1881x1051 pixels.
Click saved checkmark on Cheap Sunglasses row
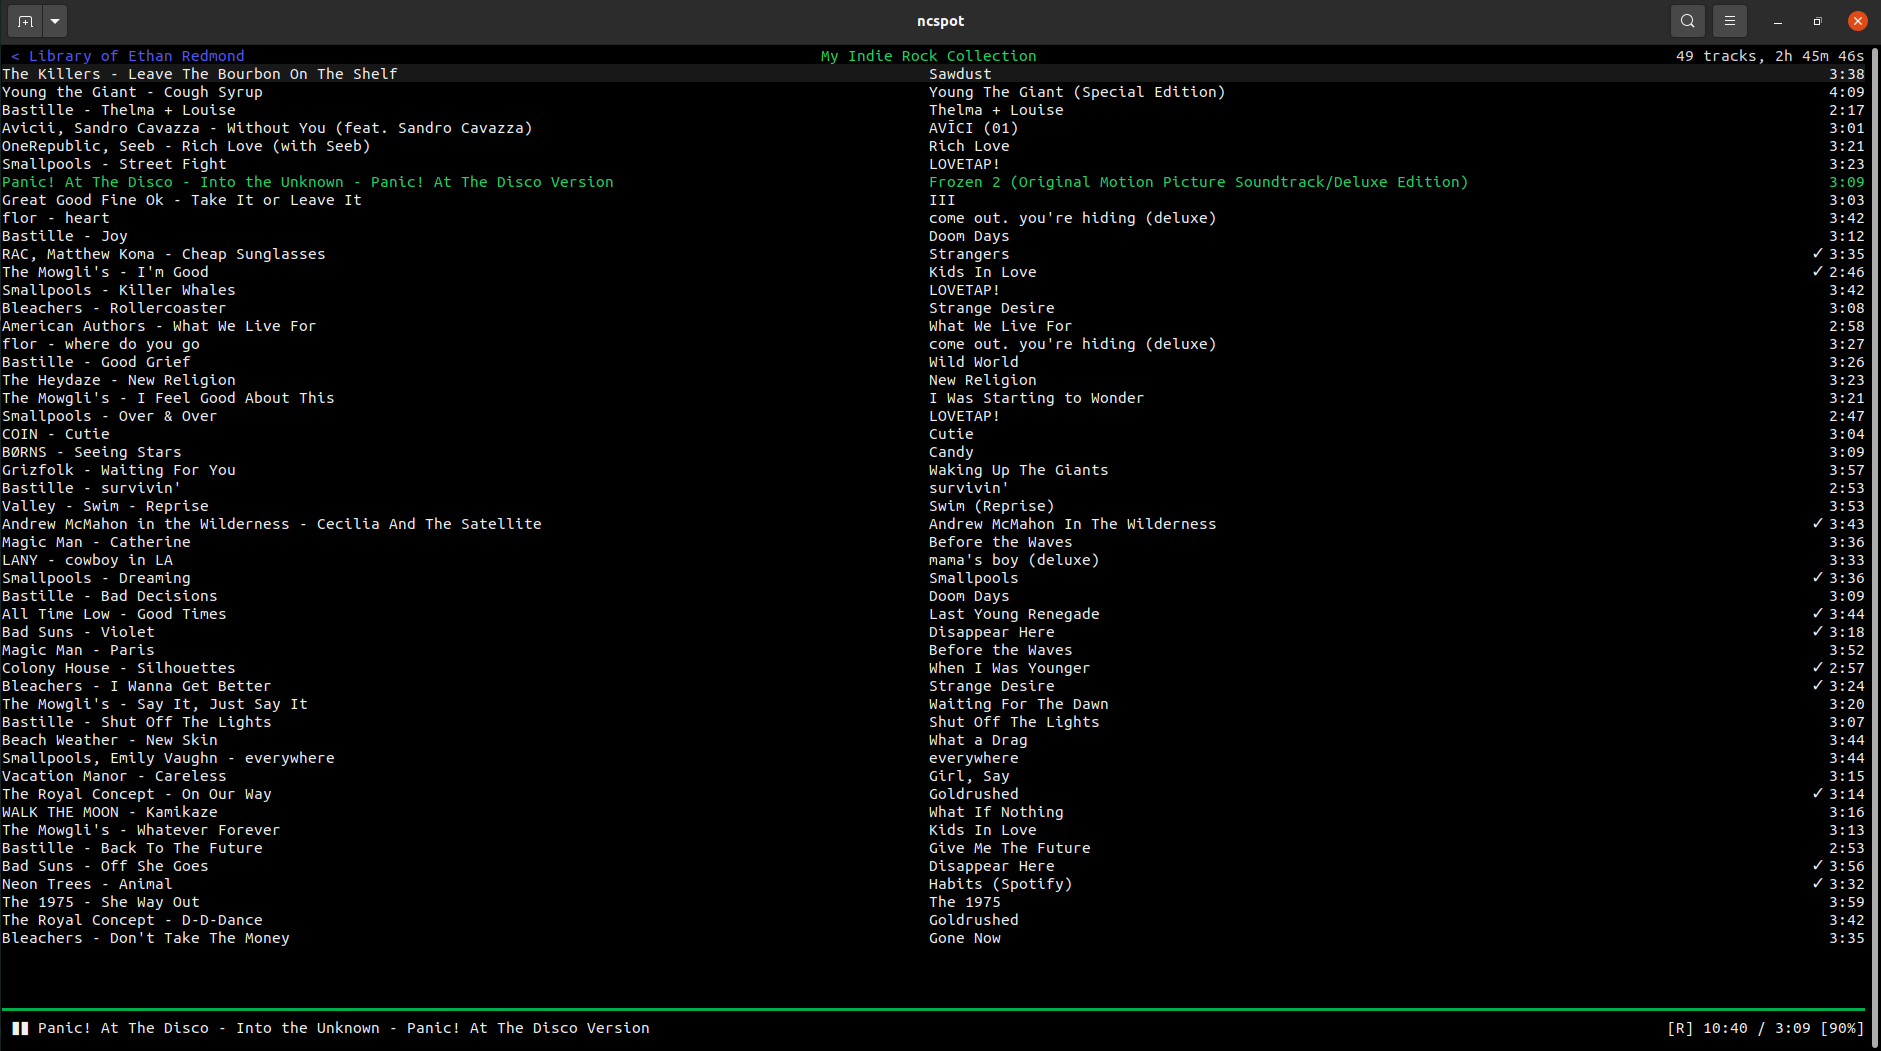1818,254
